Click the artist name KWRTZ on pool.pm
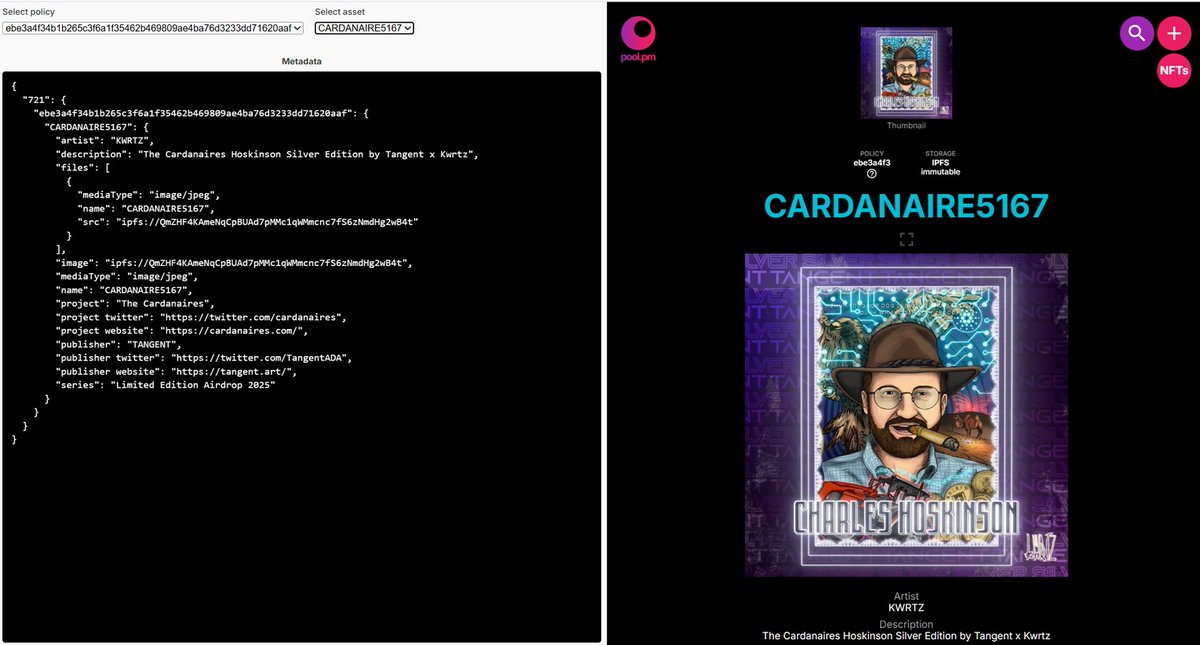The image size is (1200, 645). pyautogui.click(x=906, y=607)
